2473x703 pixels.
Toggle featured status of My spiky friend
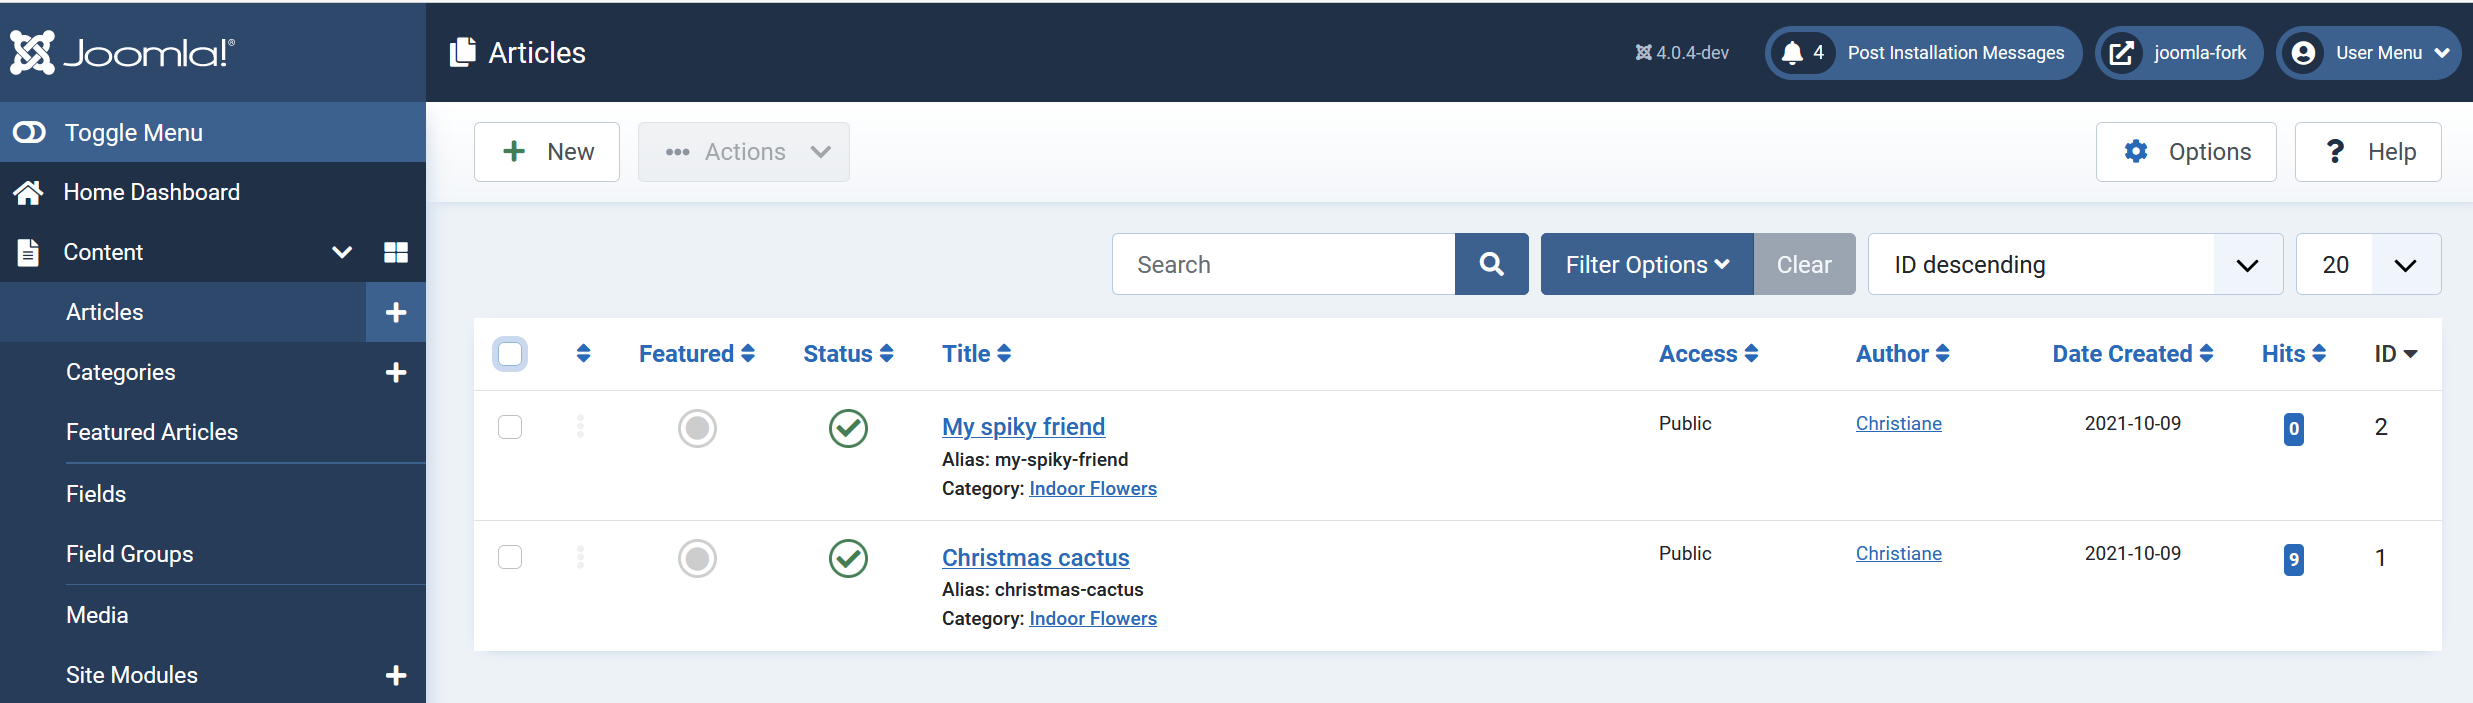697,428
